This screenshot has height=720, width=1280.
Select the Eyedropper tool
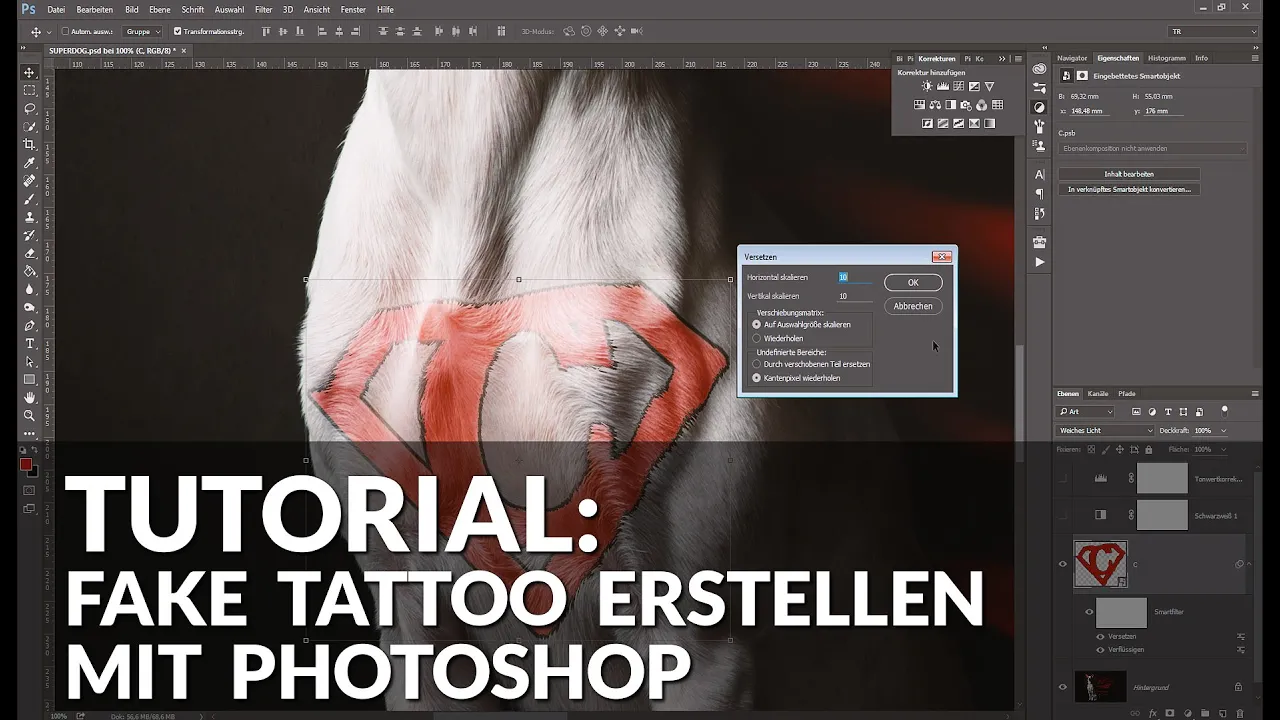pos(29,162)
